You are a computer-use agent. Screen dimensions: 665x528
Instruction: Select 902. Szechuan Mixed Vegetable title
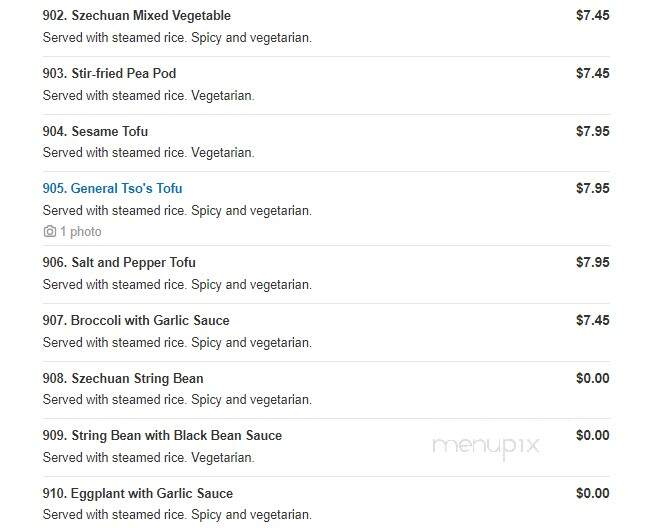point(137,16)
